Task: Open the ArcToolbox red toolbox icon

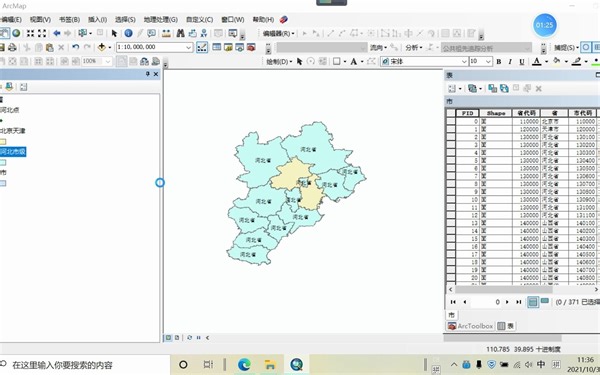Action: point(251,47)
